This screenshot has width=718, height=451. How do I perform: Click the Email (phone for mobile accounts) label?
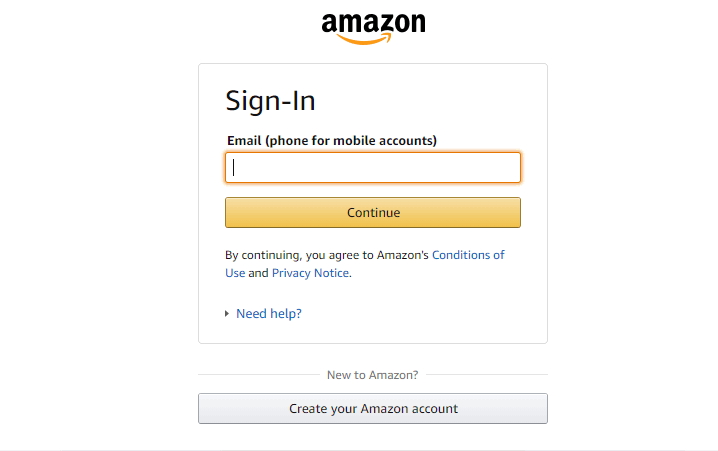[x=331, y=140]
